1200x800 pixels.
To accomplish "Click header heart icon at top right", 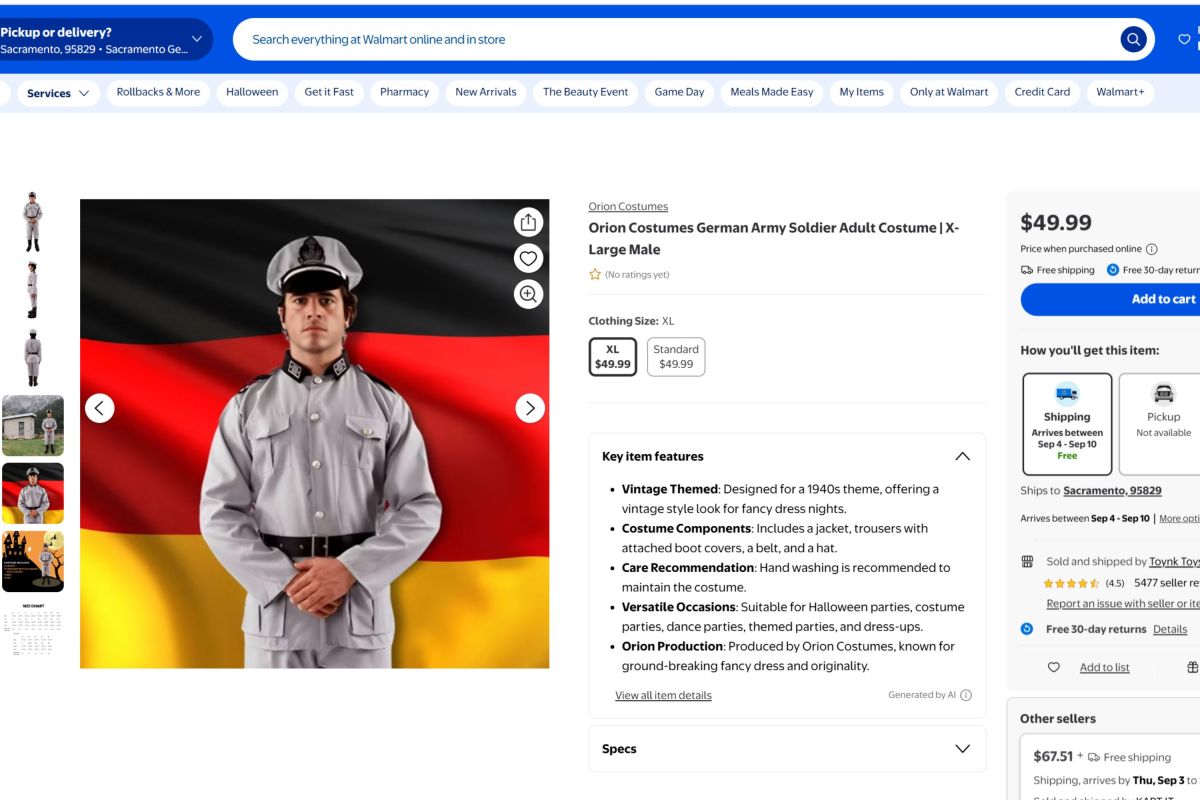I will tap(1185, 40).
